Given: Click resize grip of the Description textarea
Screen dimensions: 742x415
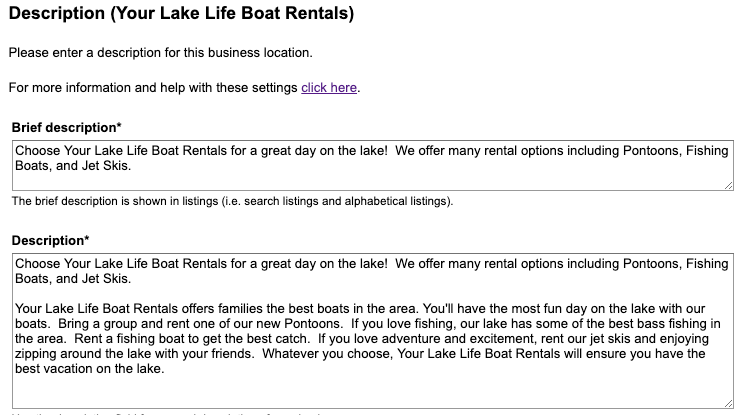Looking at the screenshot, I should 728,405.
